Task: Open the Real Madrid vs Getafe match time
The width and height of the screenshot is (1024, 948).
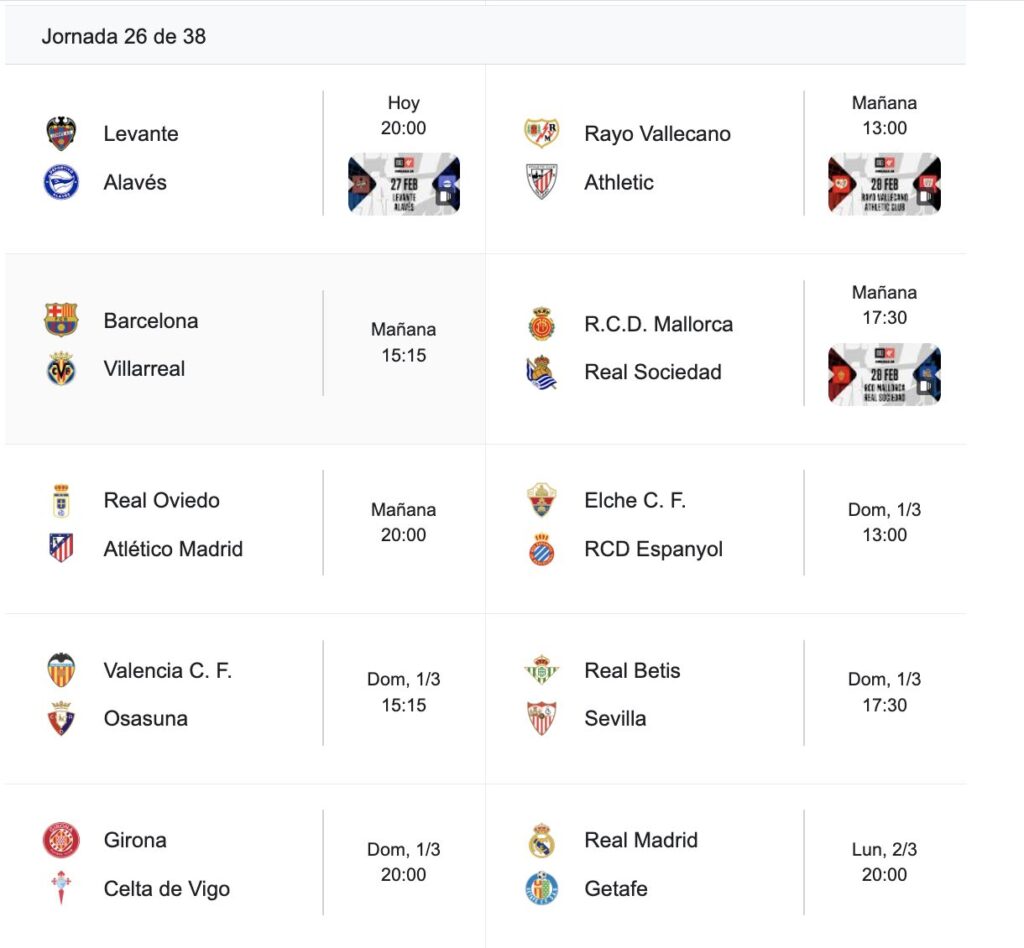Action: 884,862
